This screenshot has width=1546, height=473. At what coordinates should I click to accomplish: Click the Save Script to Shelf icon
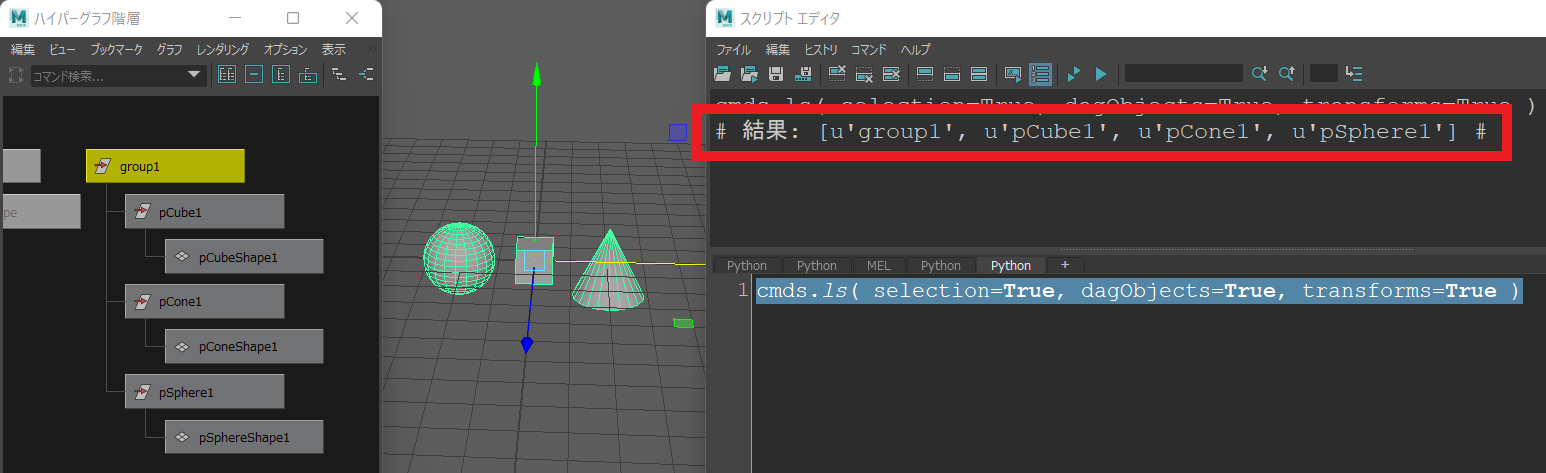802,73
